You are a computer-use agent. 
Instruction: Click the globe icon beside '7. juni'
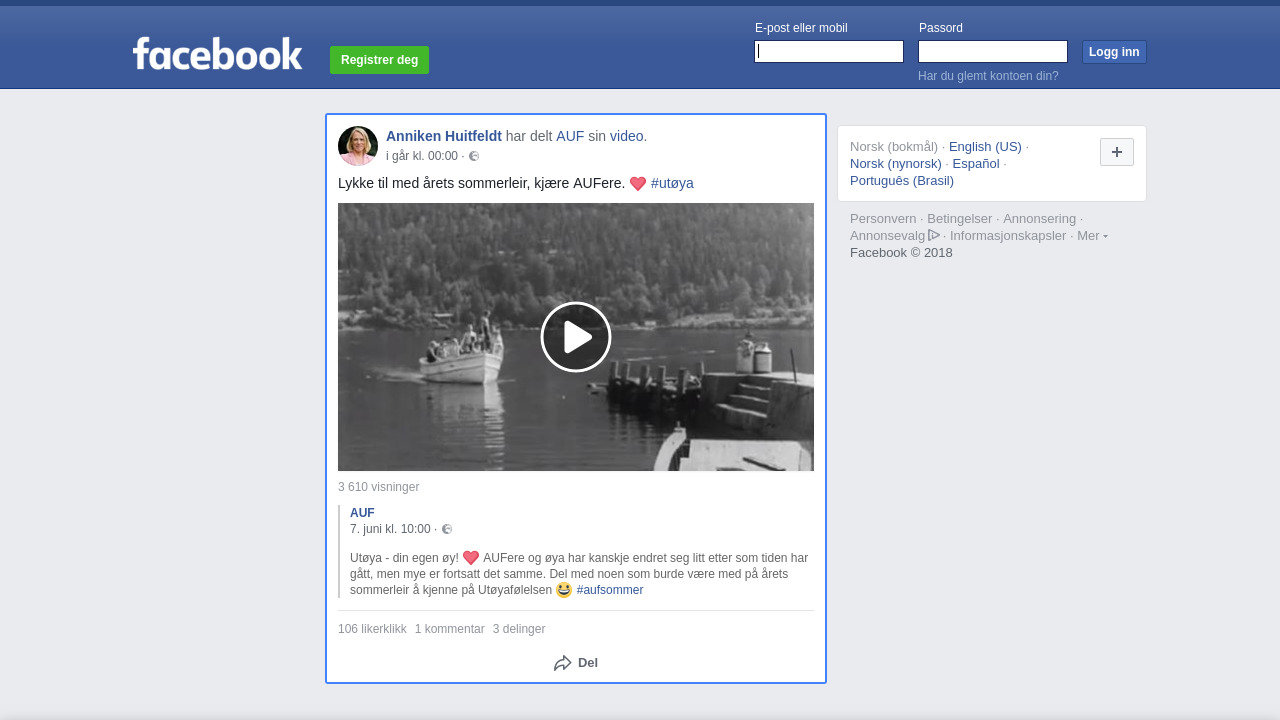click(x=447, y=529)
